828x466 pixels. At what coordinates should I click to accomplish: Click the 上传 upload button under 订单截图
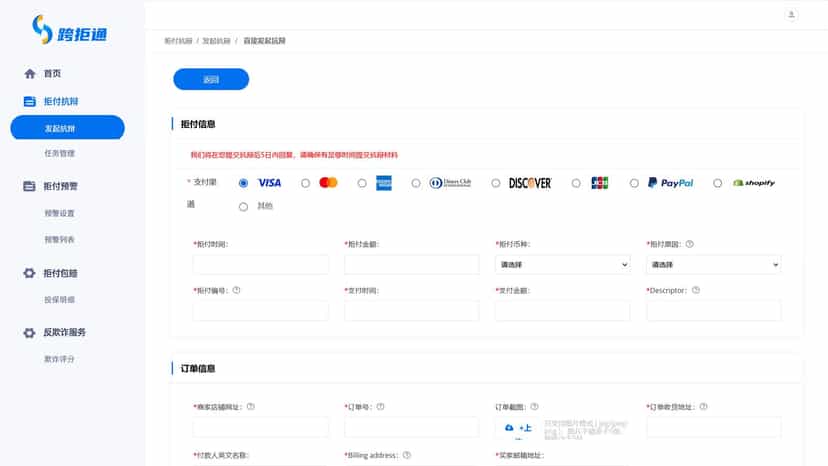click(518, 428)
